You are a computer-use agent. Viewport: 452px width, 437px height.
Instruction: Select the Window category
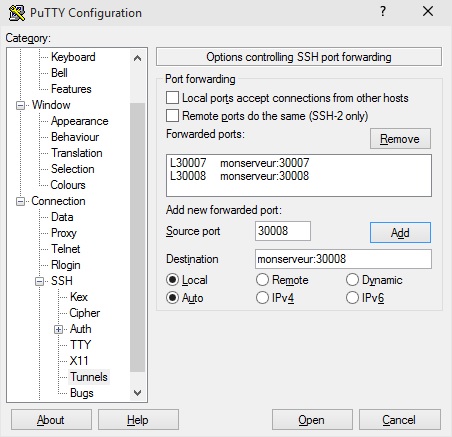point(51,105)
